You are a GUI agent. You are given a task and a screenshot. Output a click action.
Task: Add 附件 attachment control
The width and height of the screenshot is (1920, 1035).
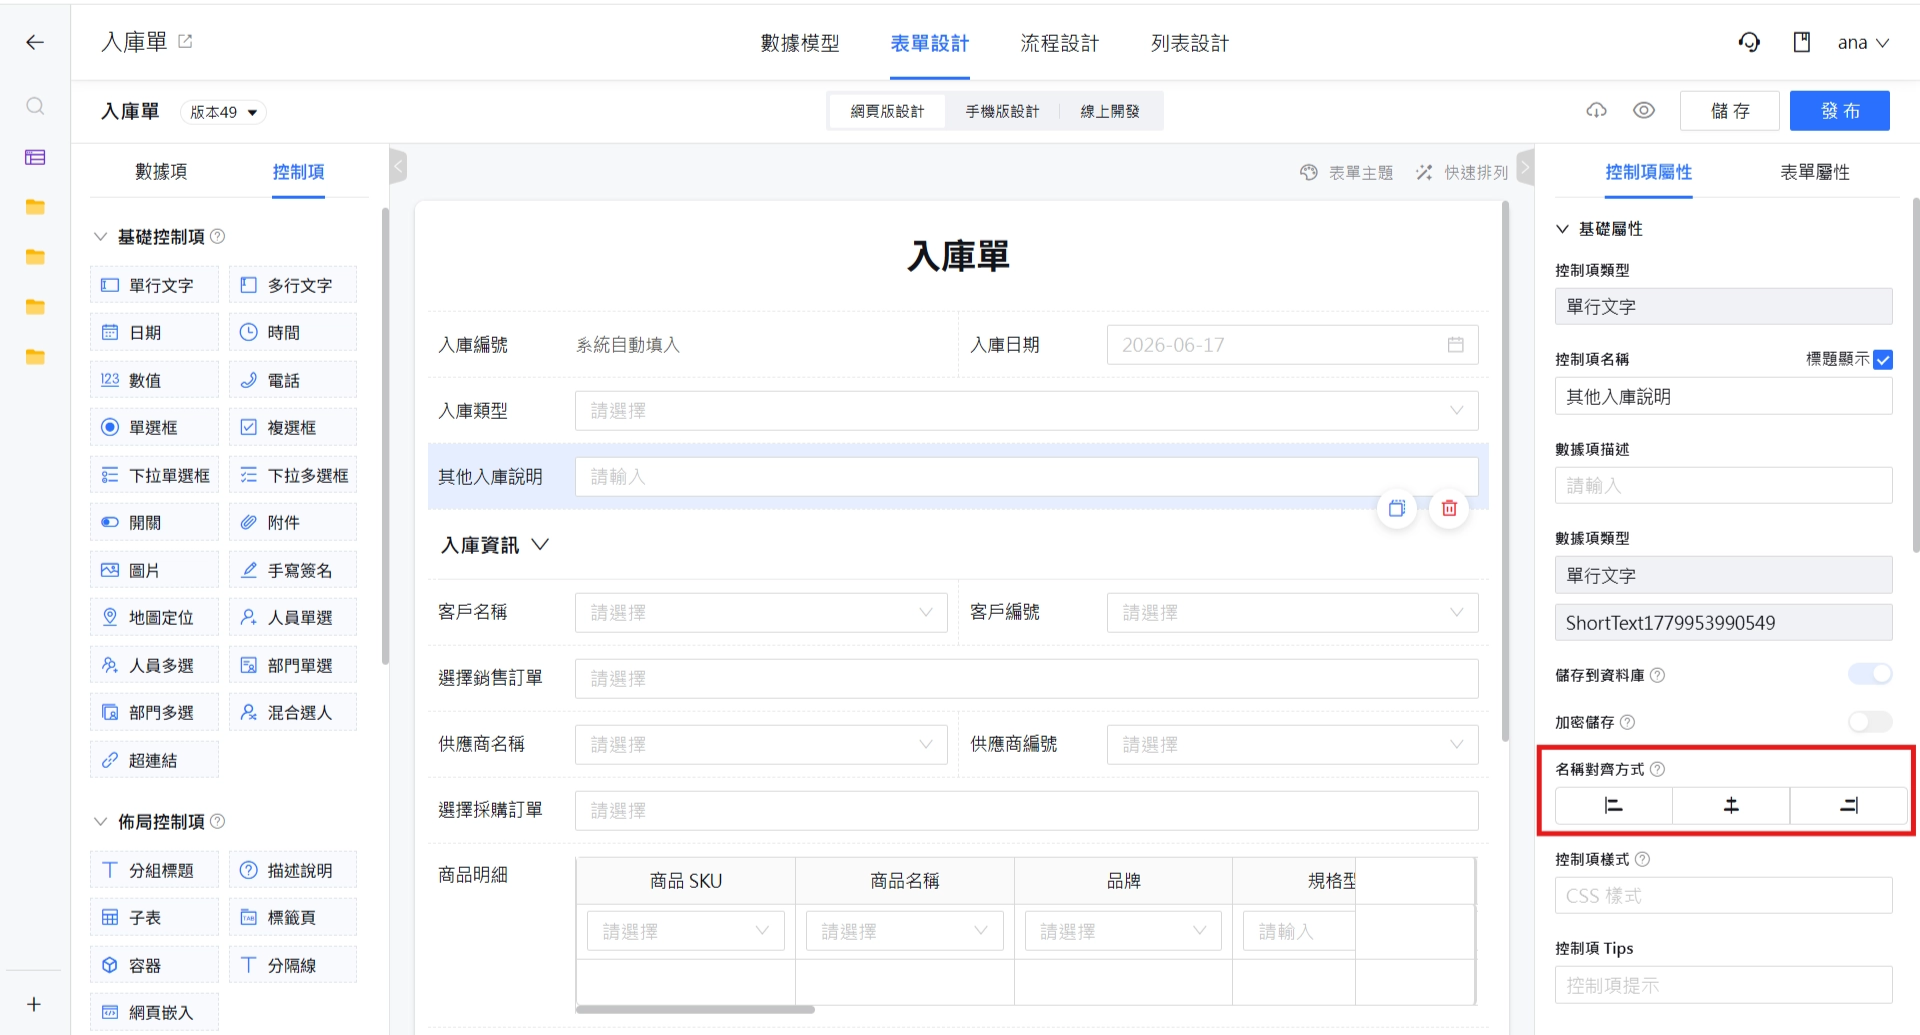(293, 522)
